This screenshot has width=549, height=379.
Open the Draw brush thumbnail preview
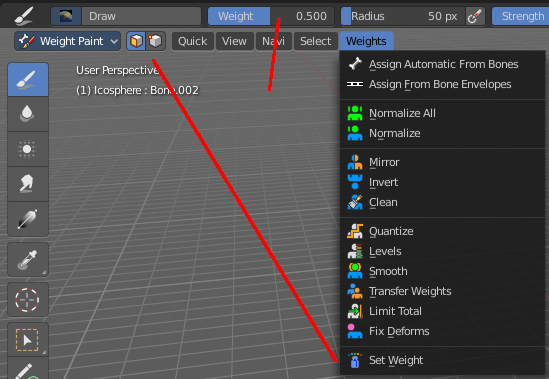pyautogui.click(x=66, y=16)
